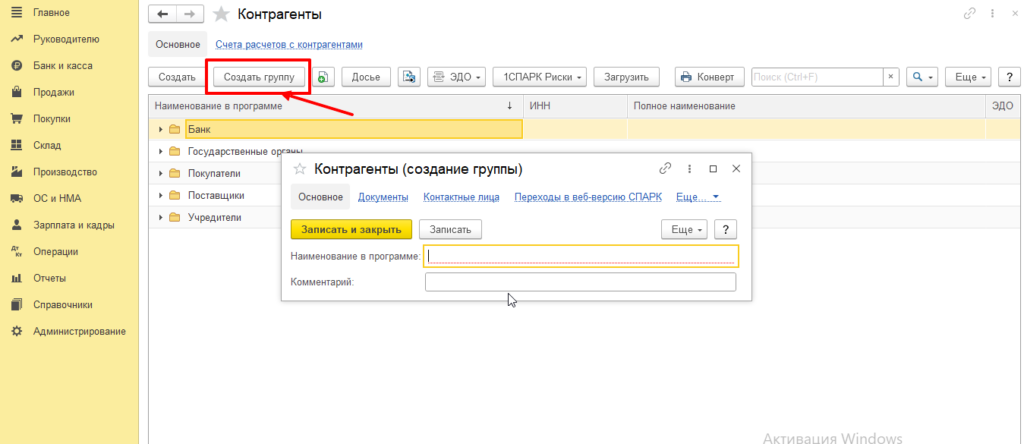The width and height of the screenshot is (1024, 444).
Task: Open the 1СПАРК Риски dropdown
Action: point(543,77)
